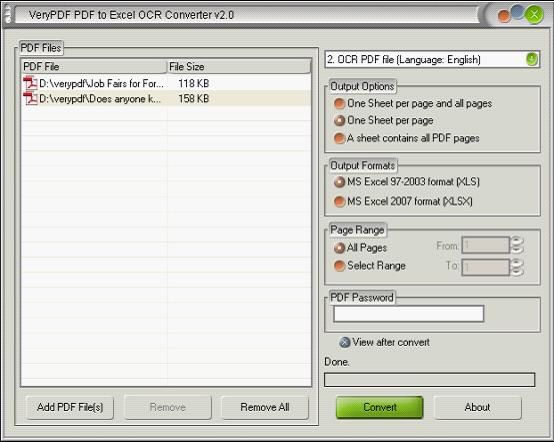Click the conversion progress bar

(x=429, y=380)
